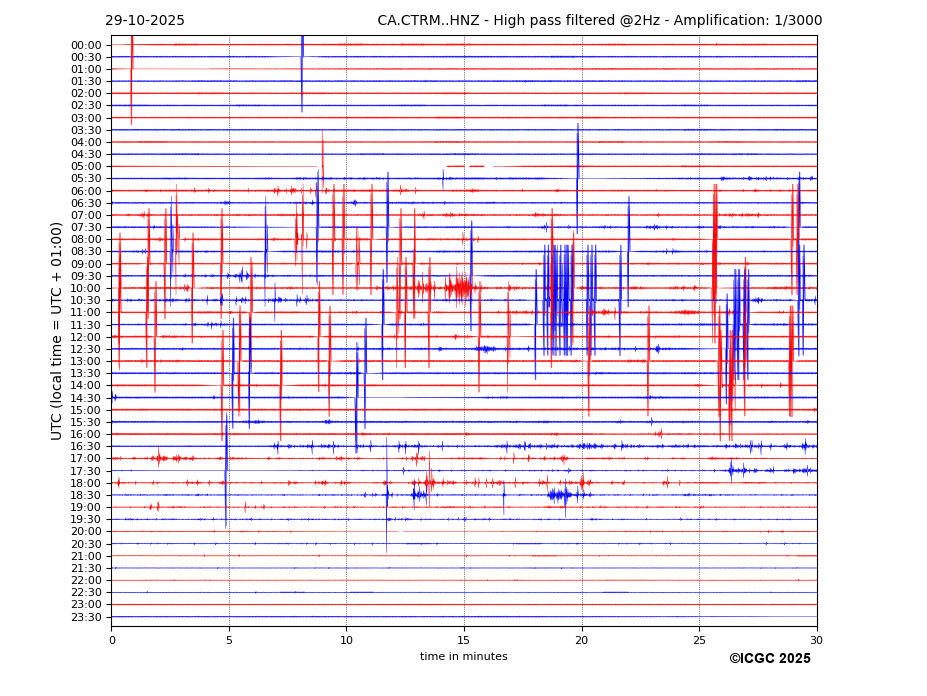The height and width of the screenshot is (696, 927).
Task: Click the 20:00 time row label
Action: click(x=86, y=531)
